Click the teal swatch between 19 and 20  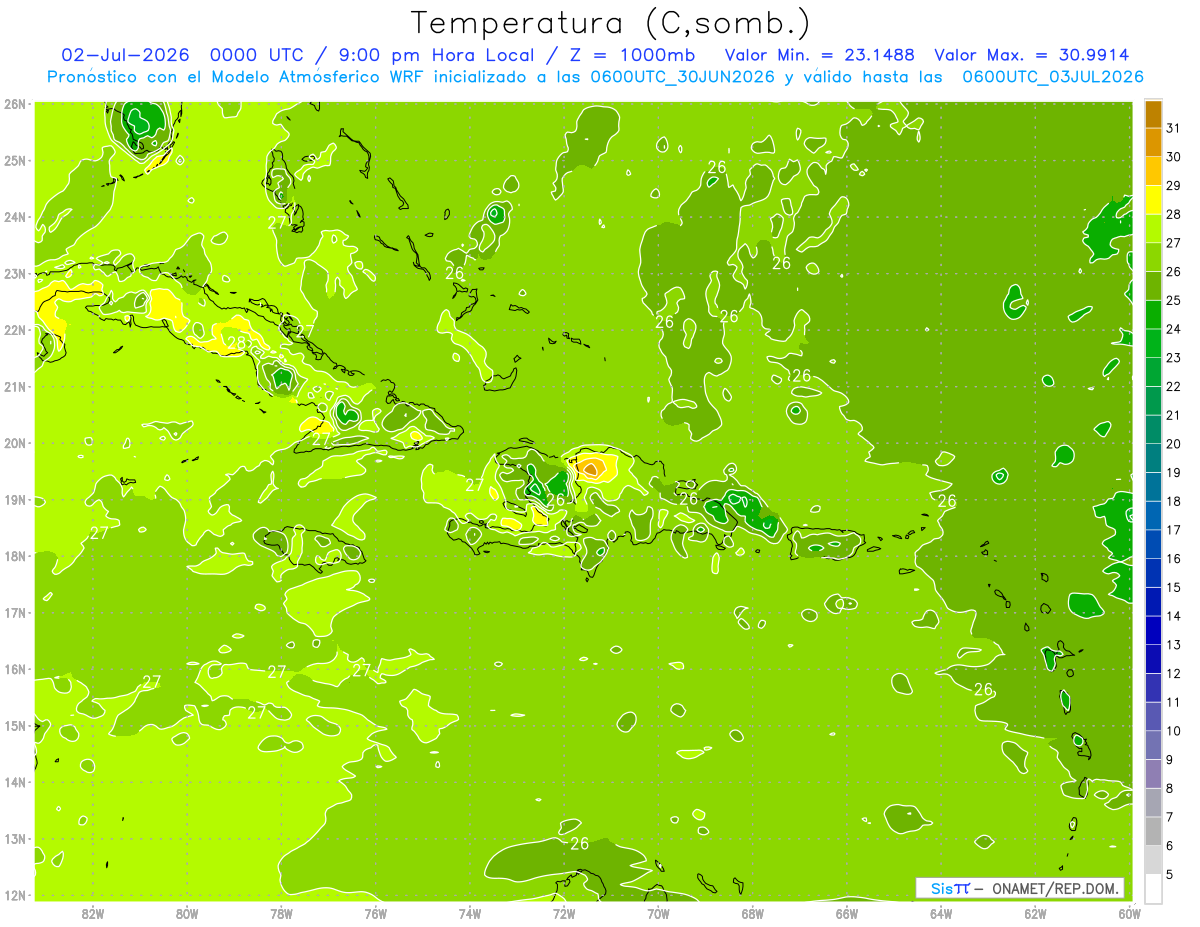click(1153, 458)
